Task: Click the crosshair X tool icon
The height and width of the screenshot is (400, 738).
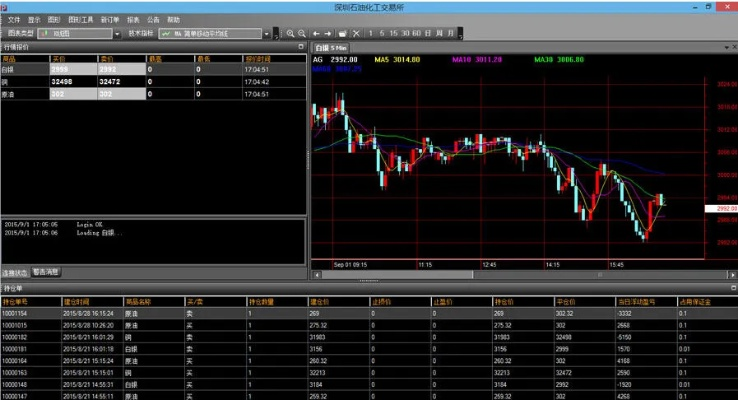Action: pyautogui.click(x=356, y=33)
